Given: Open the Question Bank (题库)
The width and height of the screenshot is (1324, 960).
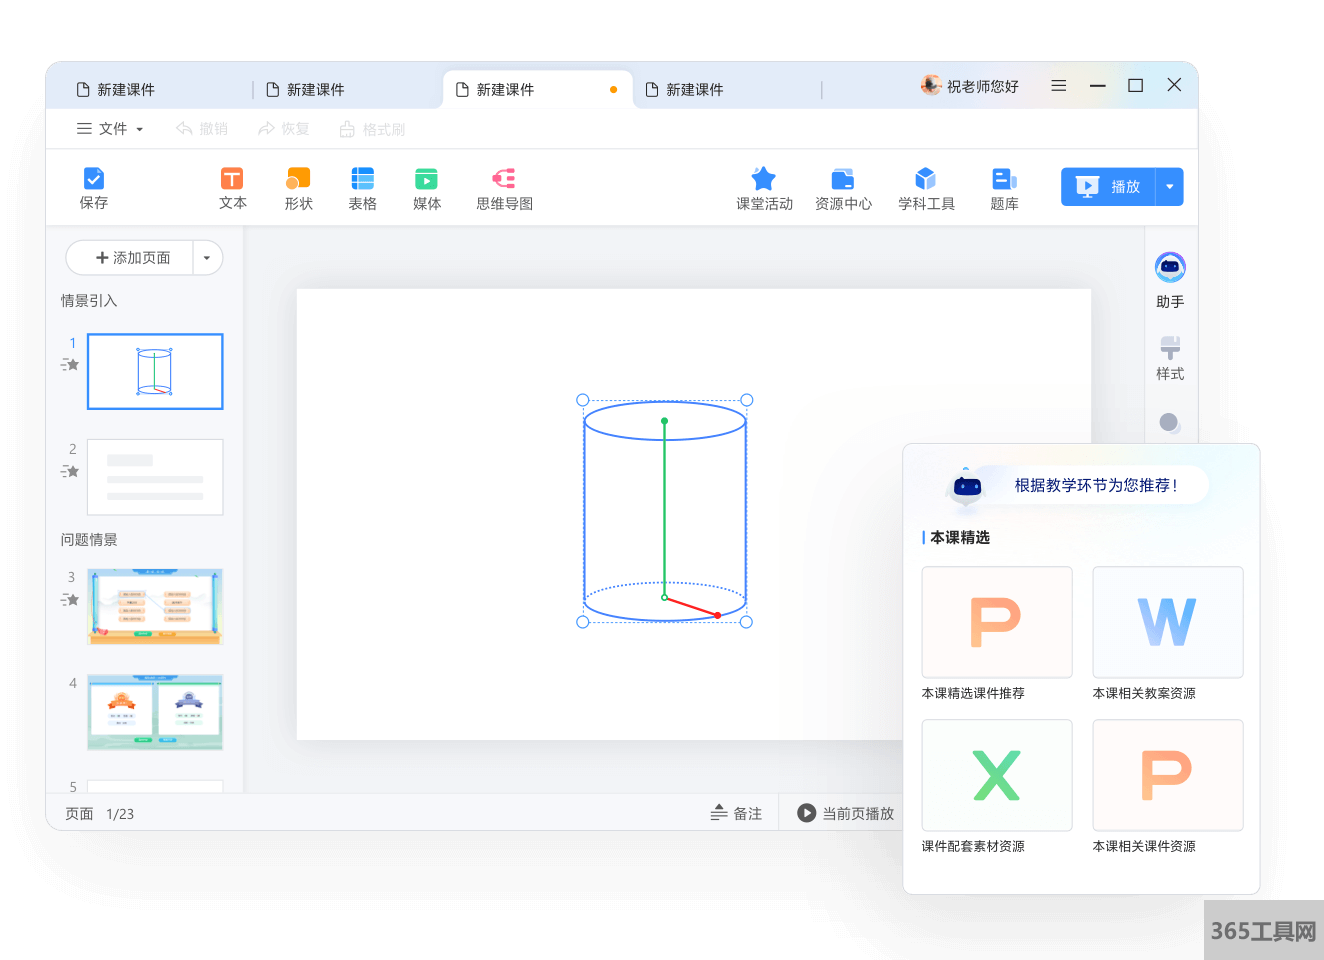Looking at the screenshot, I should [x=1004, y=180].
